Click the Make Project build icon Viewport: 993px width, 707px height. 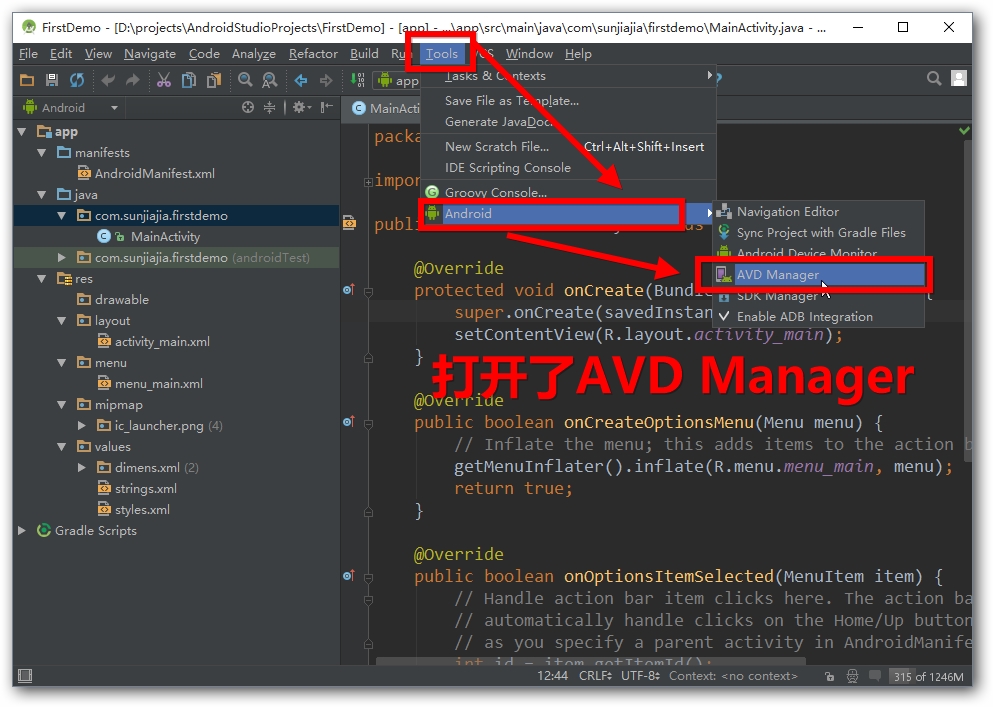pos(358,80)
